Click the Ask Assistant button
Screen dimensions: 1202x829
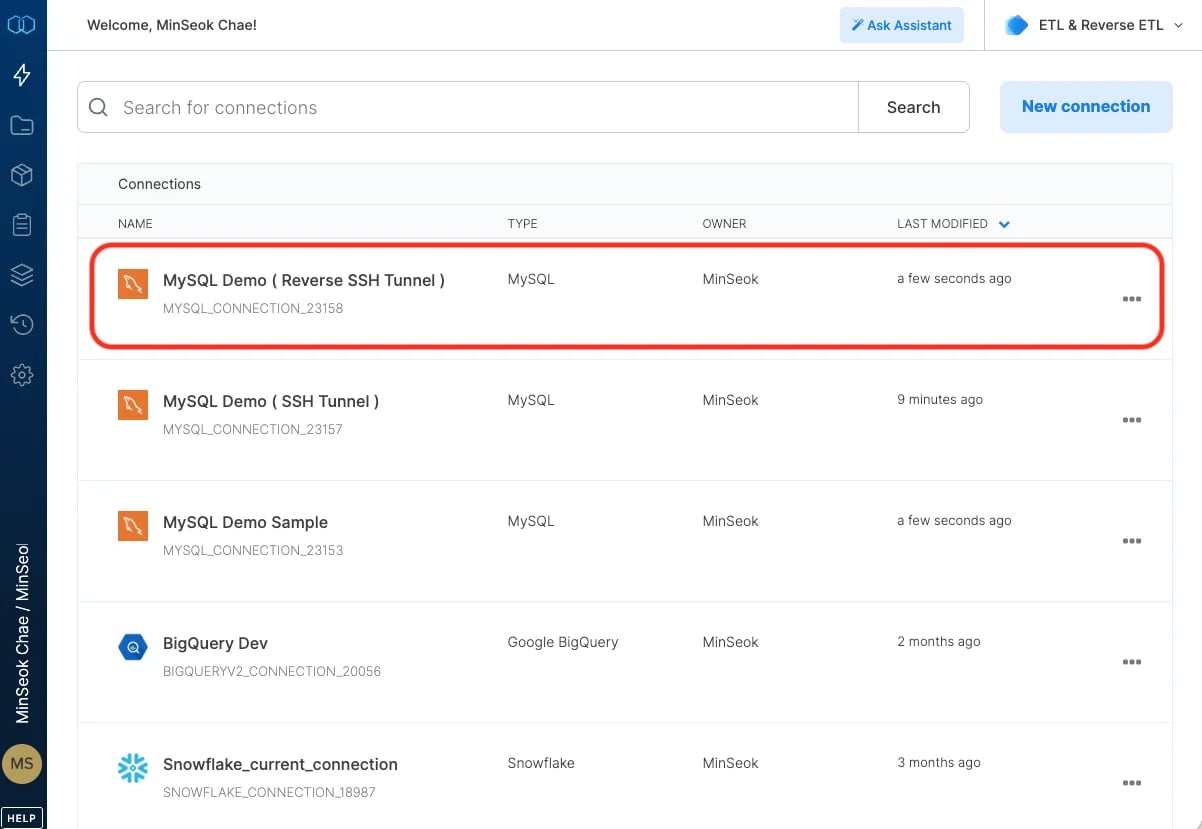click(x=902, y=25)
